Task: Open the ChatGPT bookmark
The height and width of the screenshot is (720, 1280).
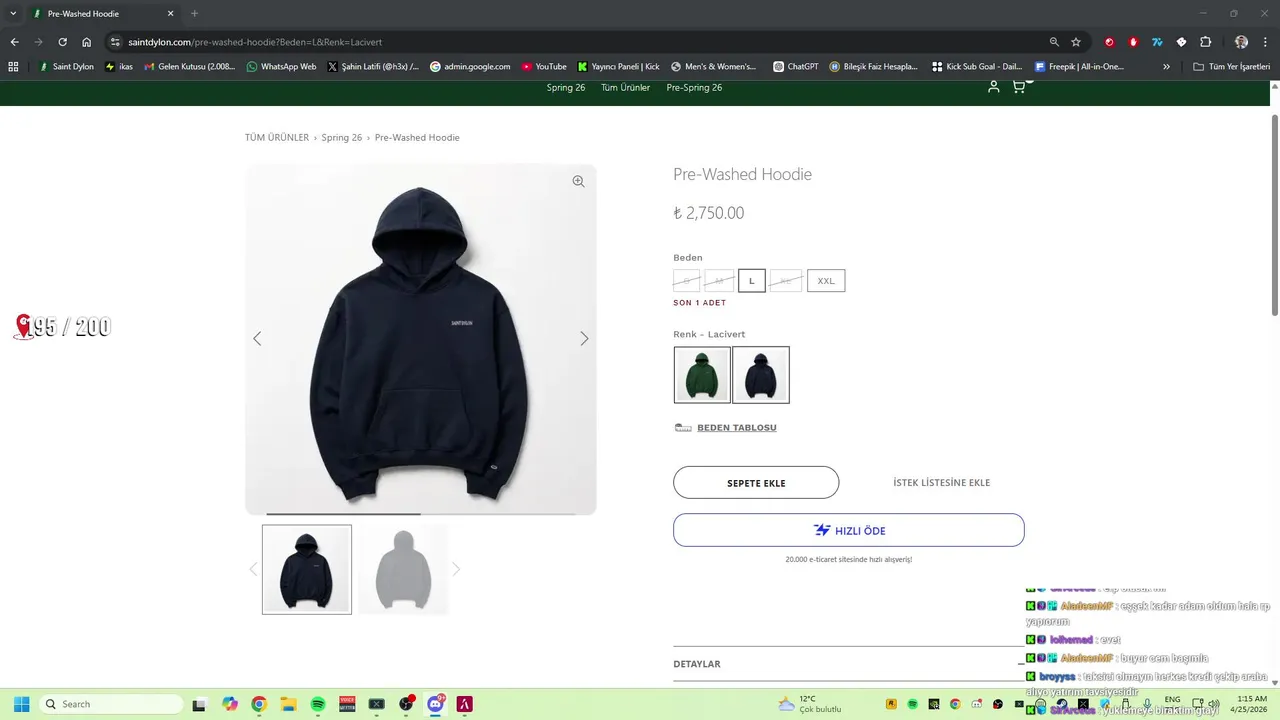Action: click(795, 67)
